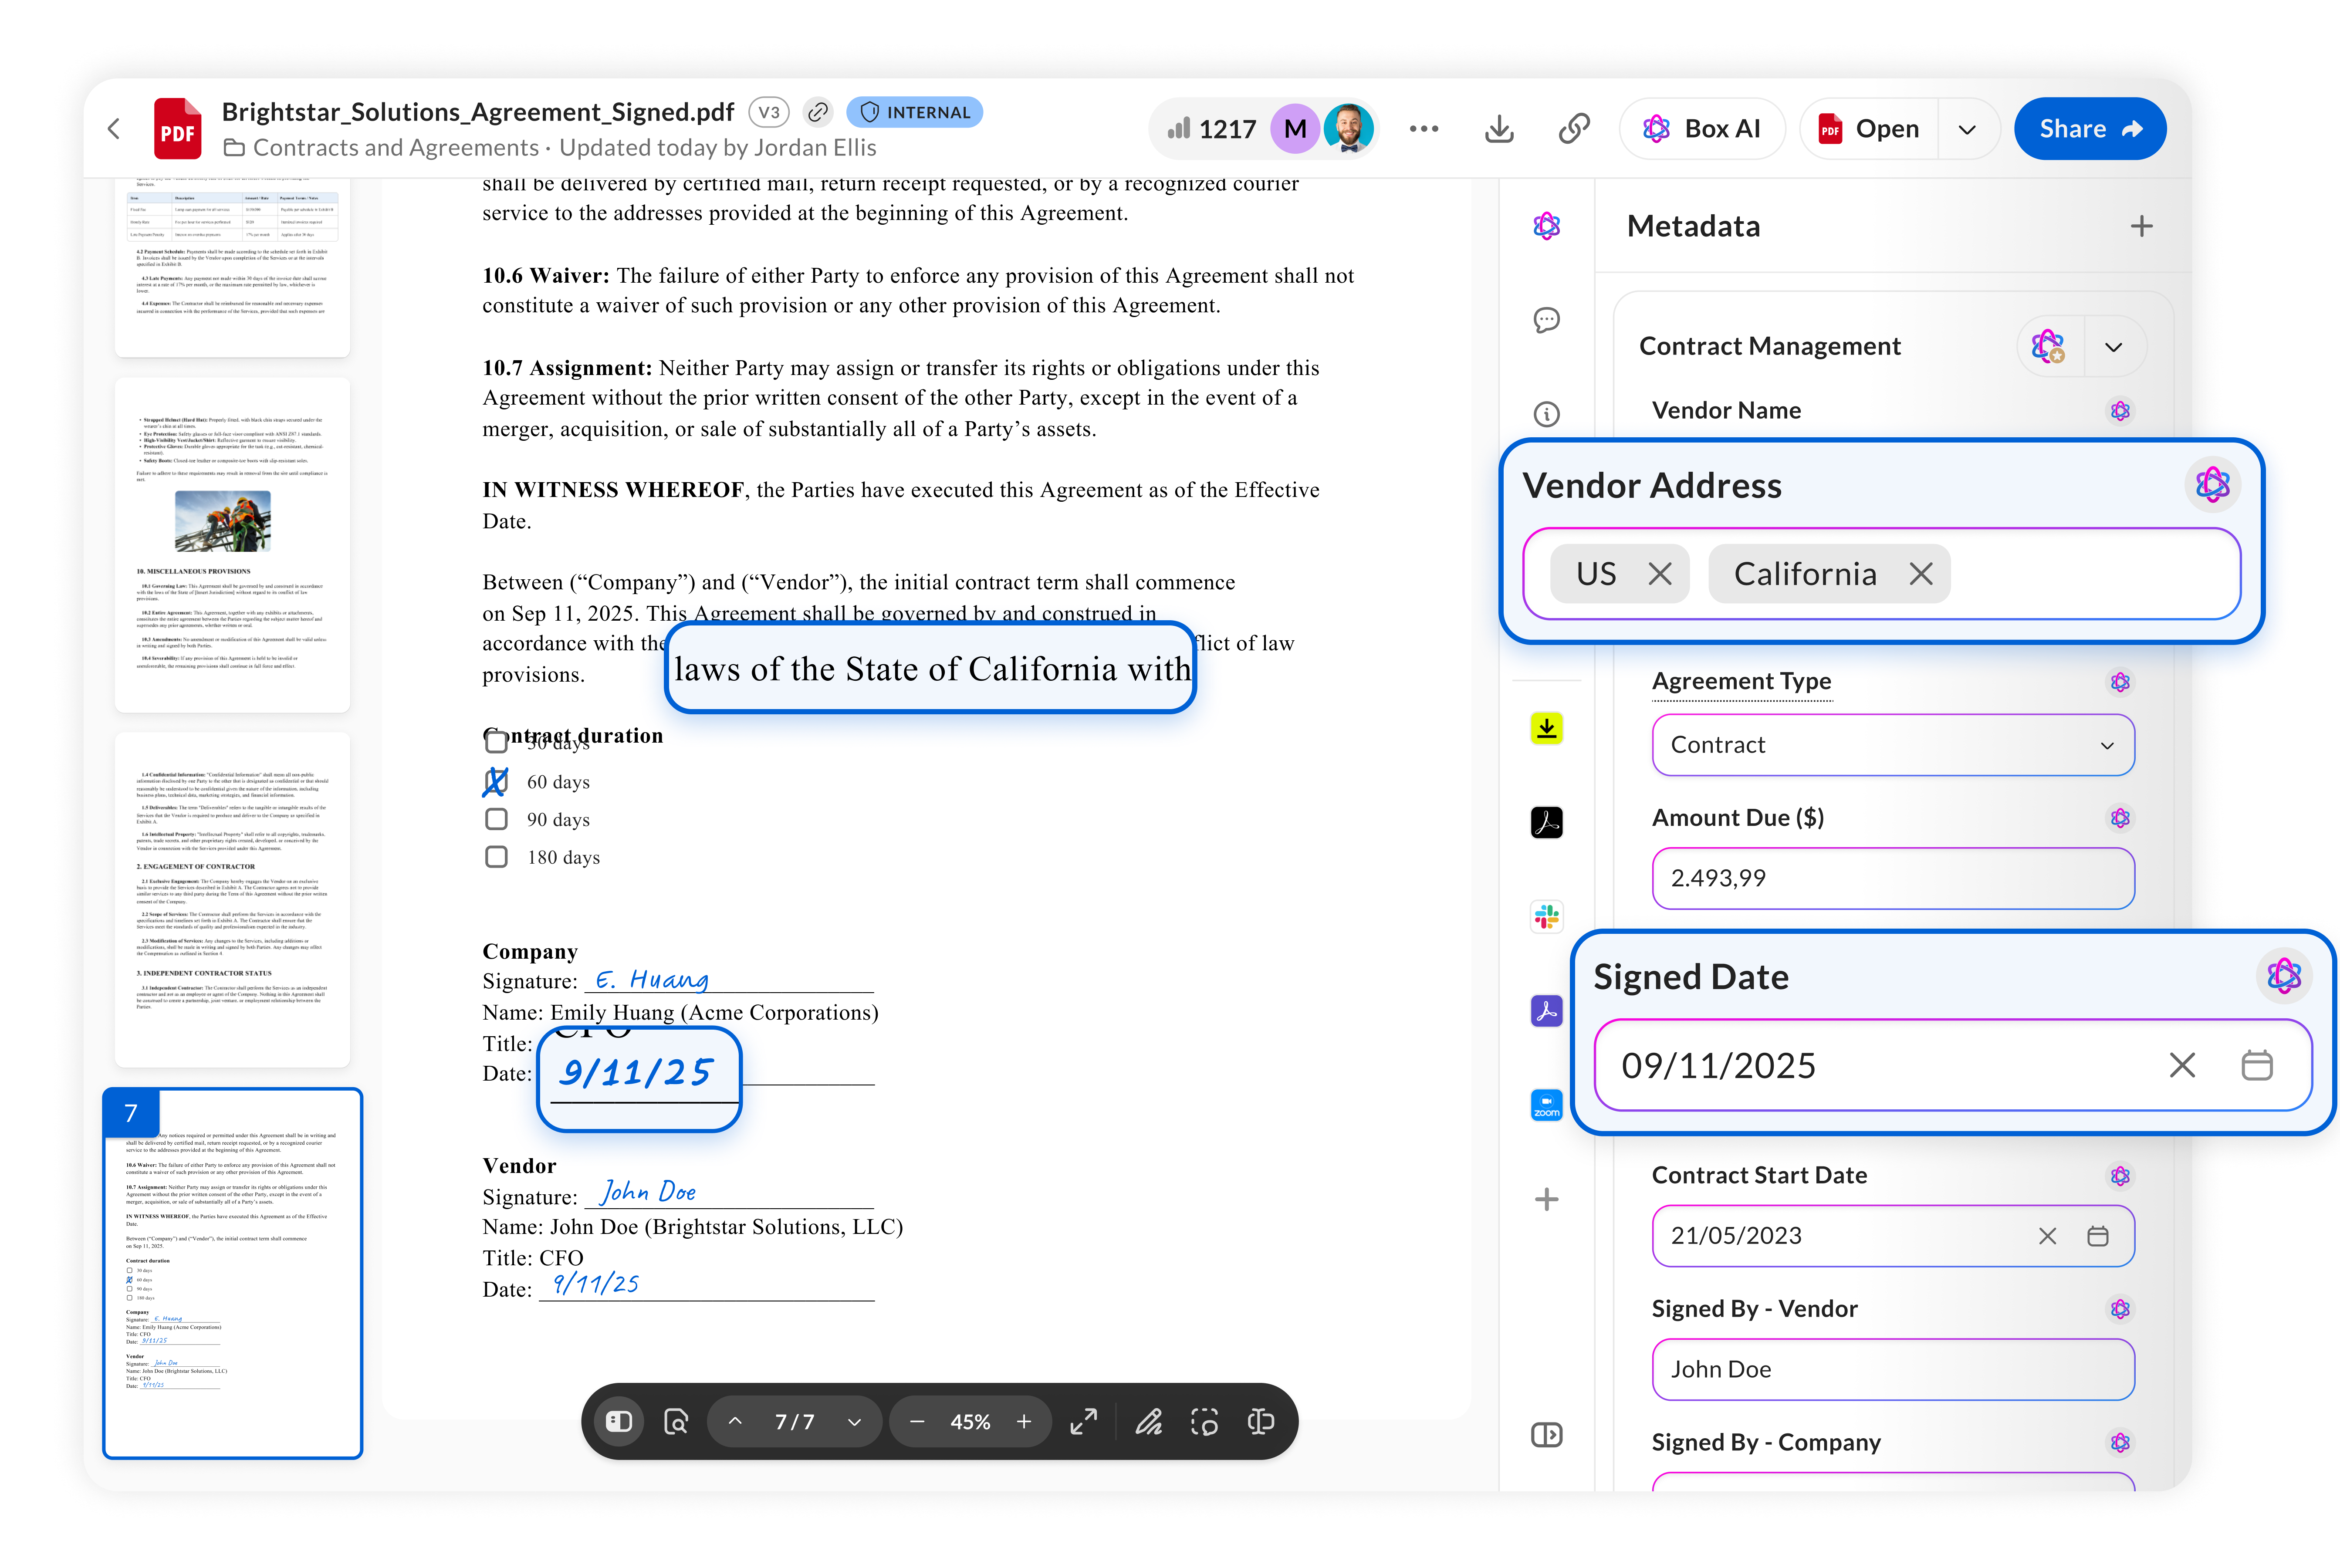Click the AI icon beside Agreement Type
The height and width of the screenshot is (1568, 2340).
(2120, 682)
